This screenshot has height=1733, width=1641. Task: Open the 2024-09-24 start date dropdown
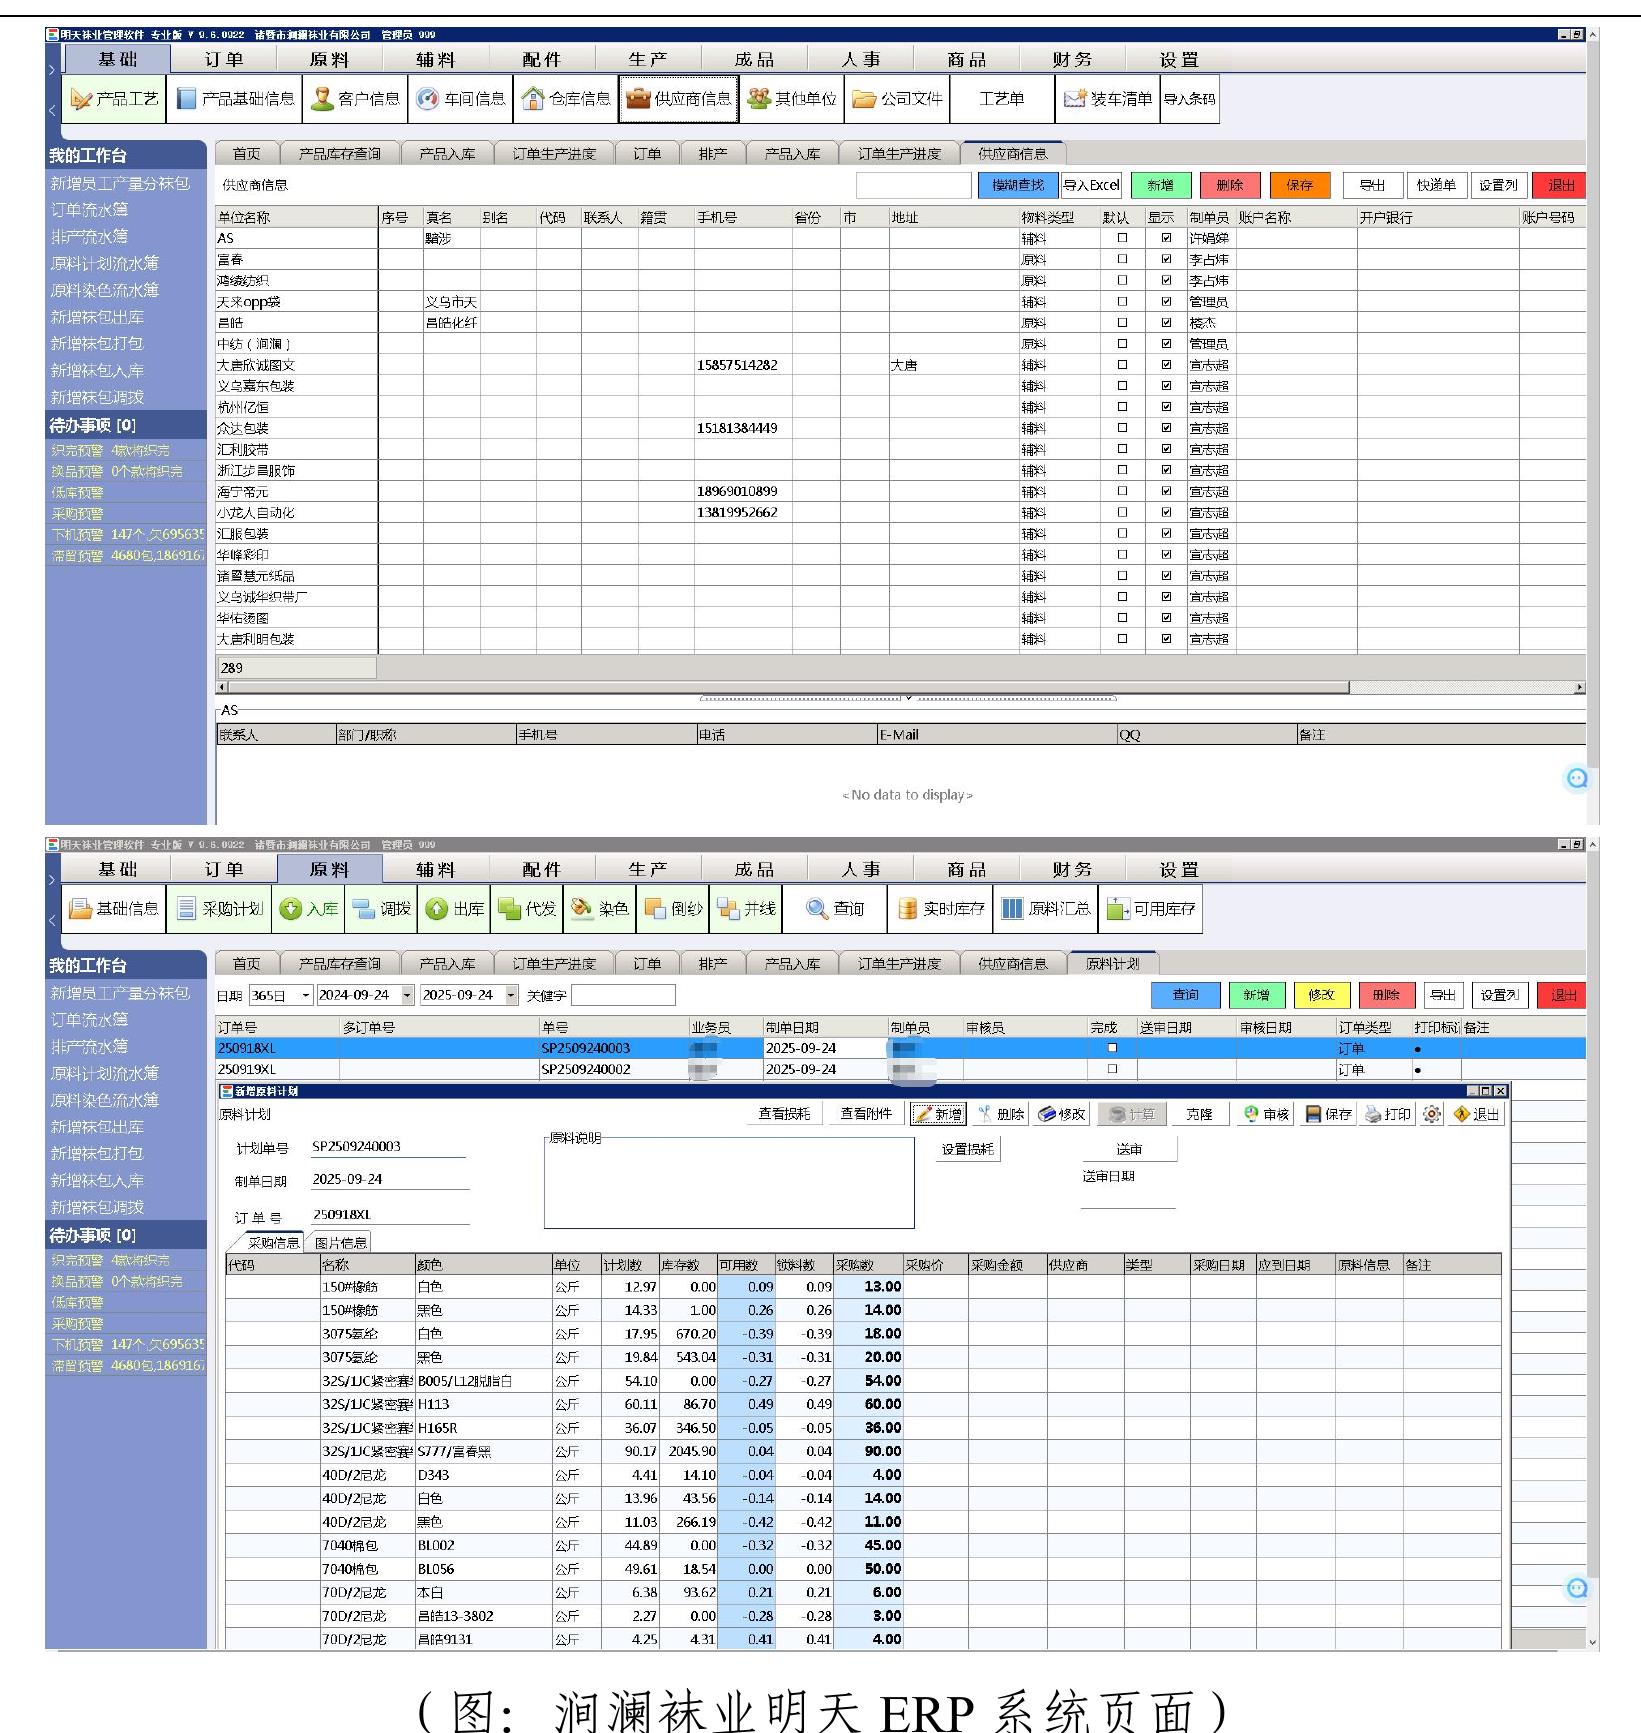coord(407,995)
